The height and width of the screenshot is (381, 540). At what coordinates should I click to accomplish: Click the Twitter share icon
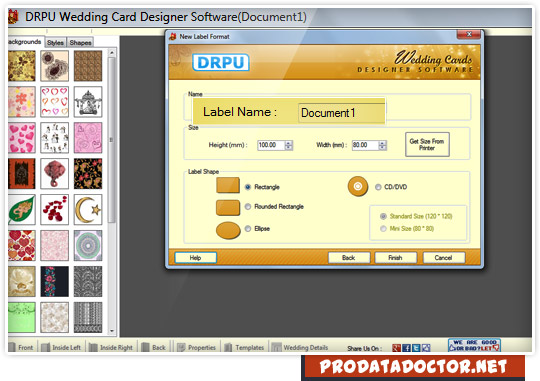[x=416, y=348]
